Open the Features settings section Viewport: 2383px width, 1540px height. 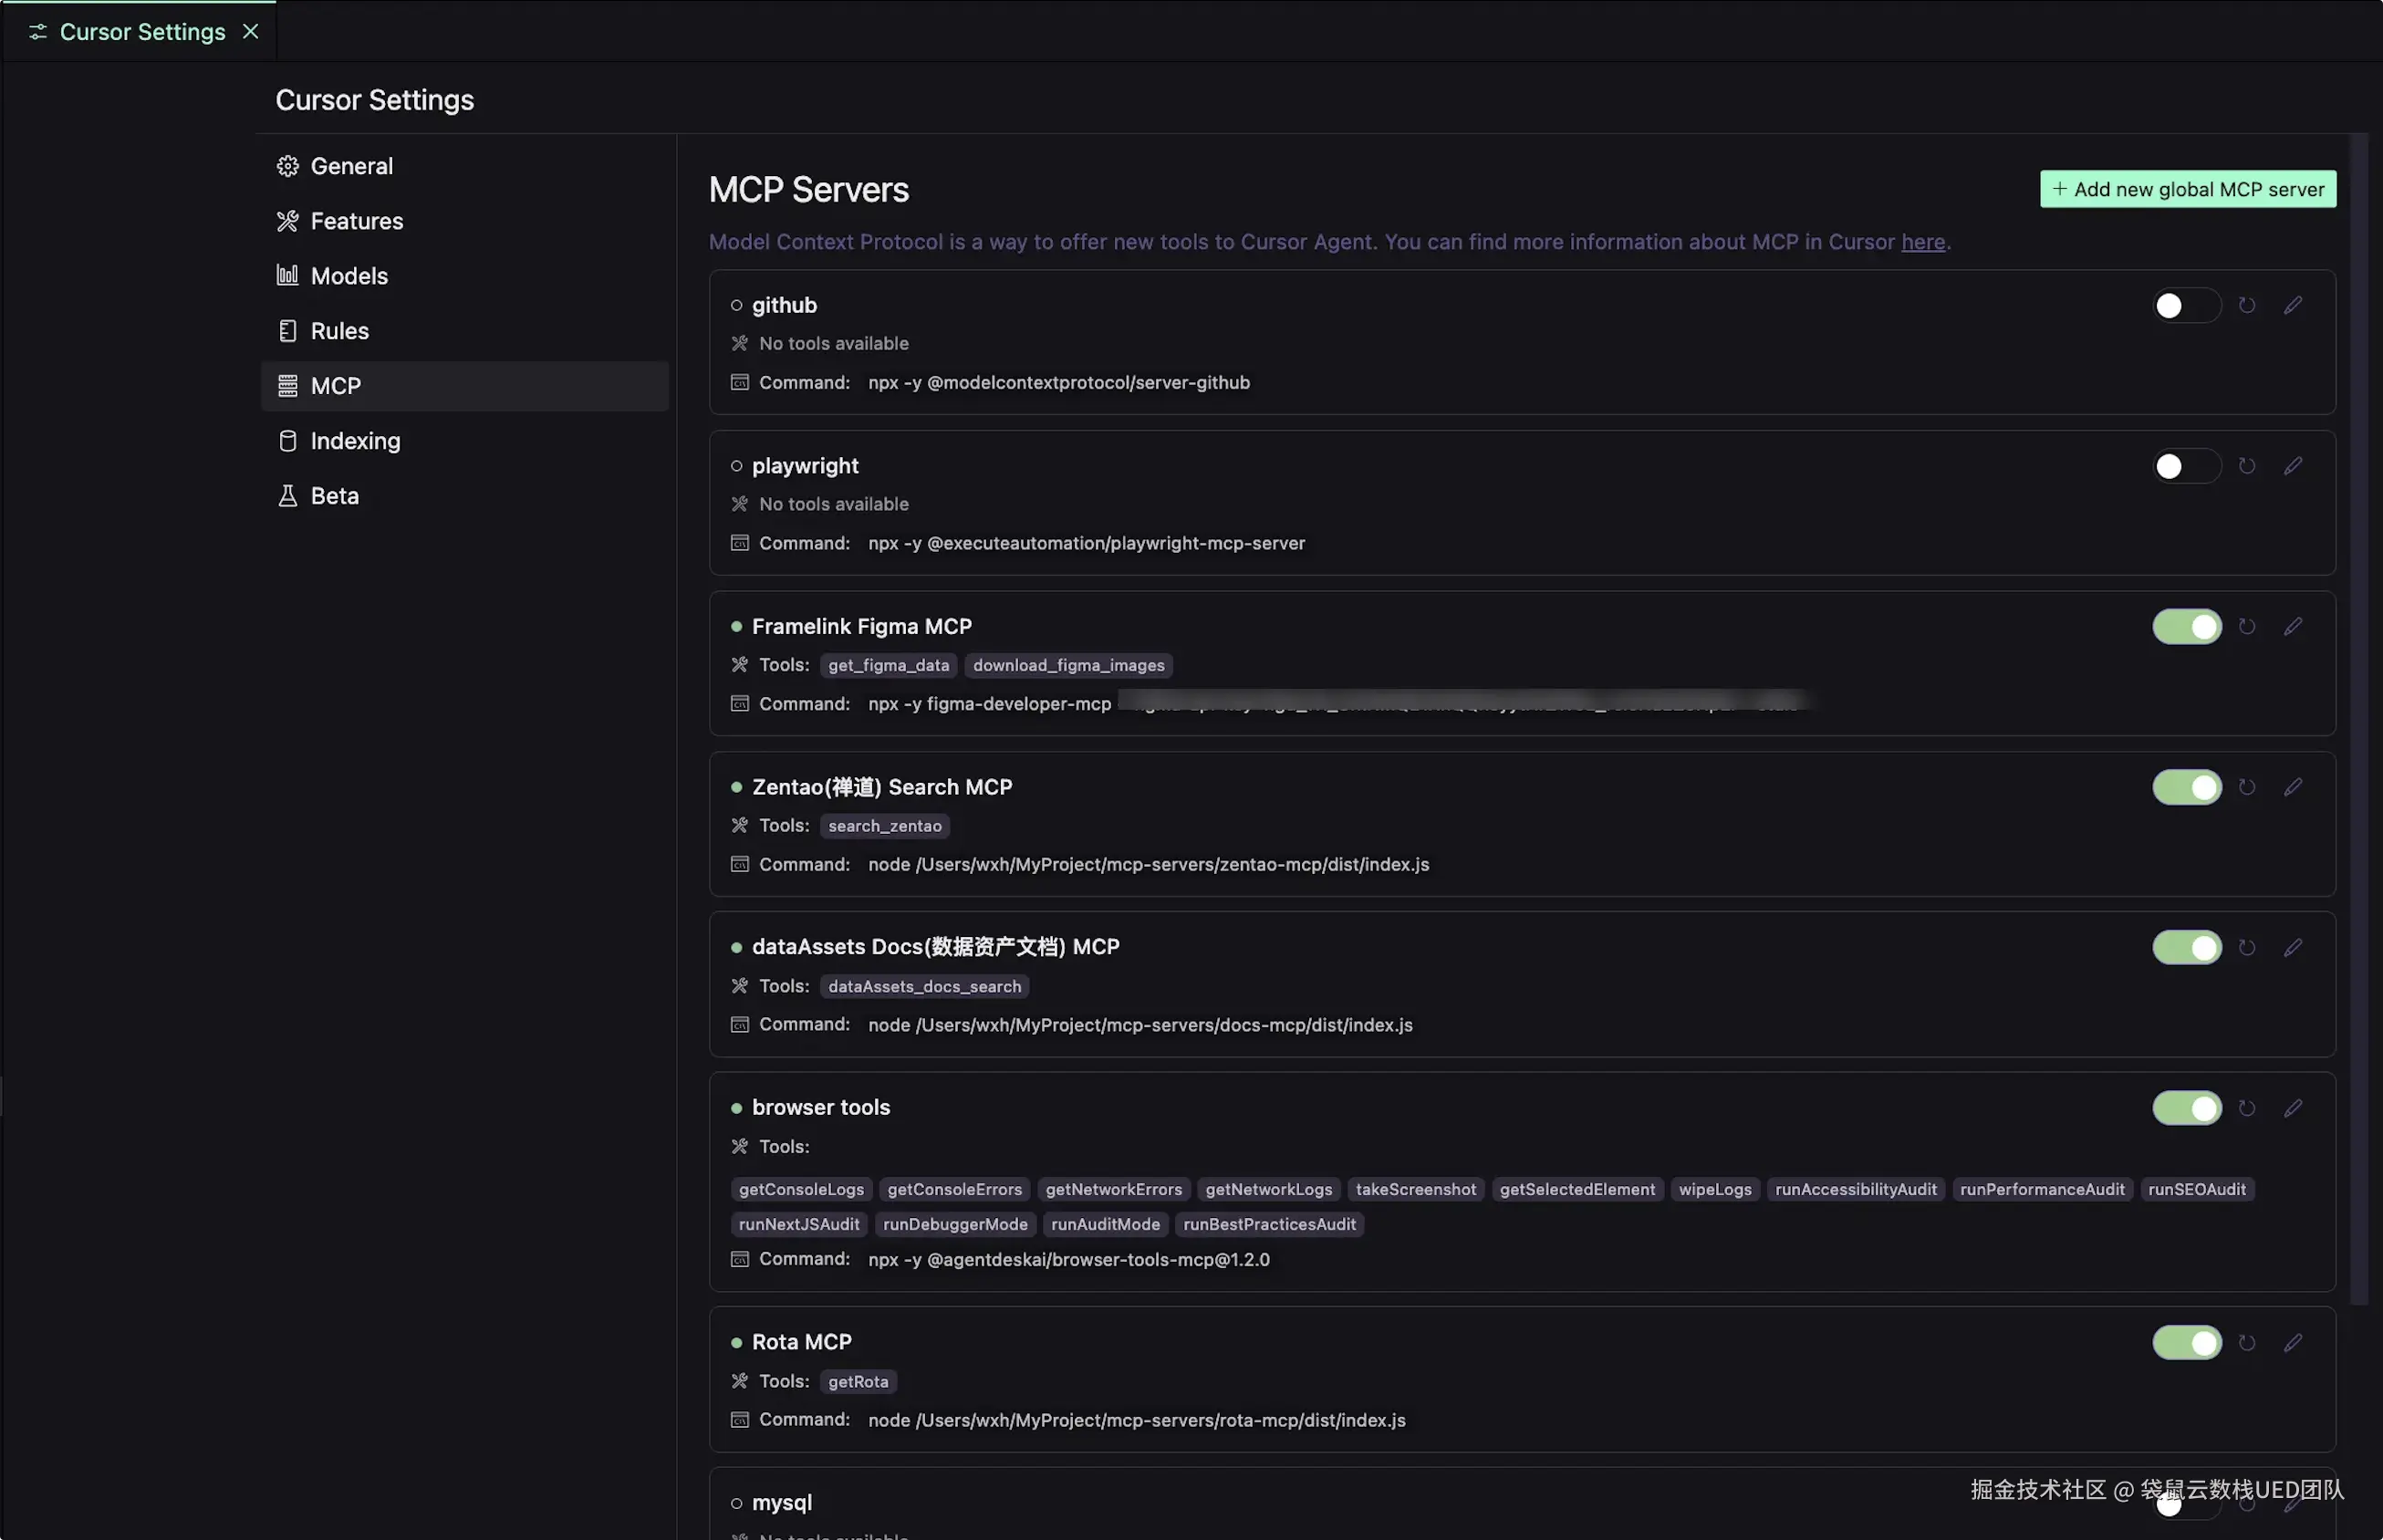pyautogui.click(x=356, y=221)
